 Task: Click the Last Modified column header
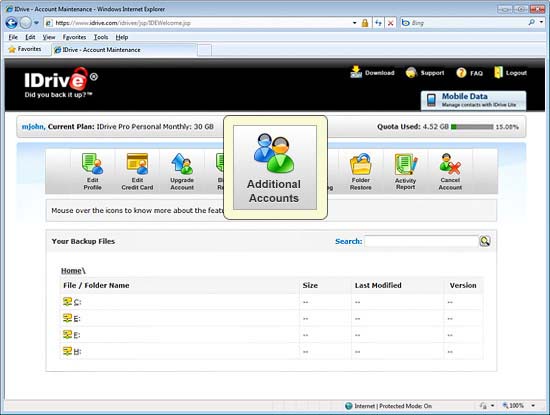pos(378,285)
